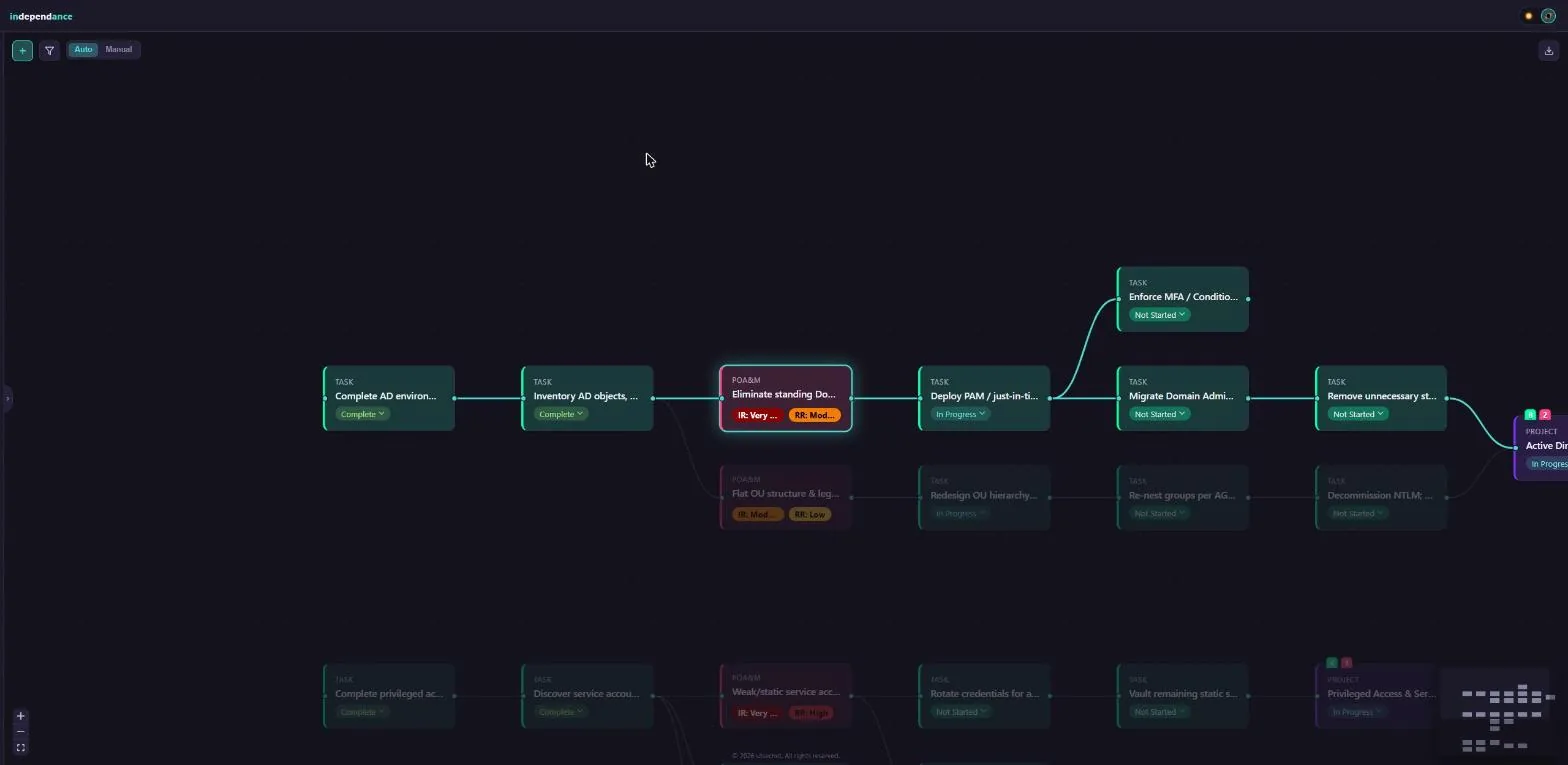Select the Eliminate standing Do... POA&M title
1568x765 pixels.
784,394
